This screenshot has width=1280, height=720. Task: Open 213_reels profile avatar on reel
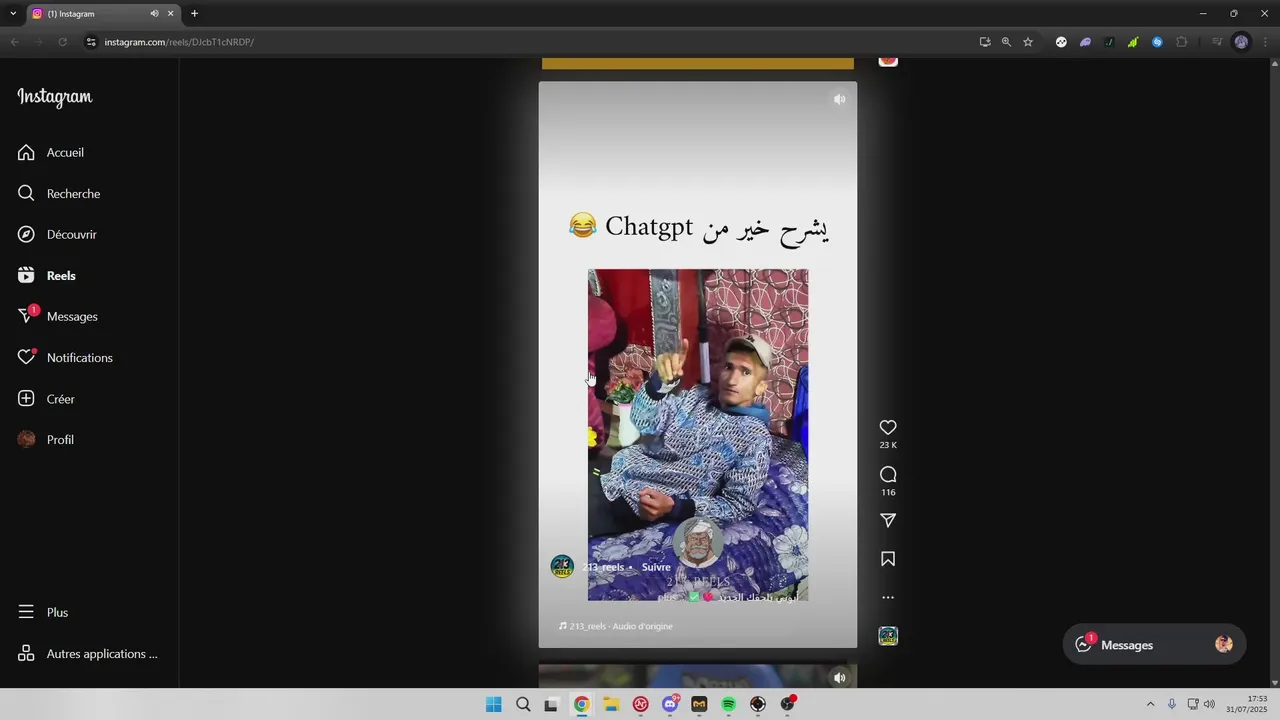pyautogui.click(x=563, y=567)
